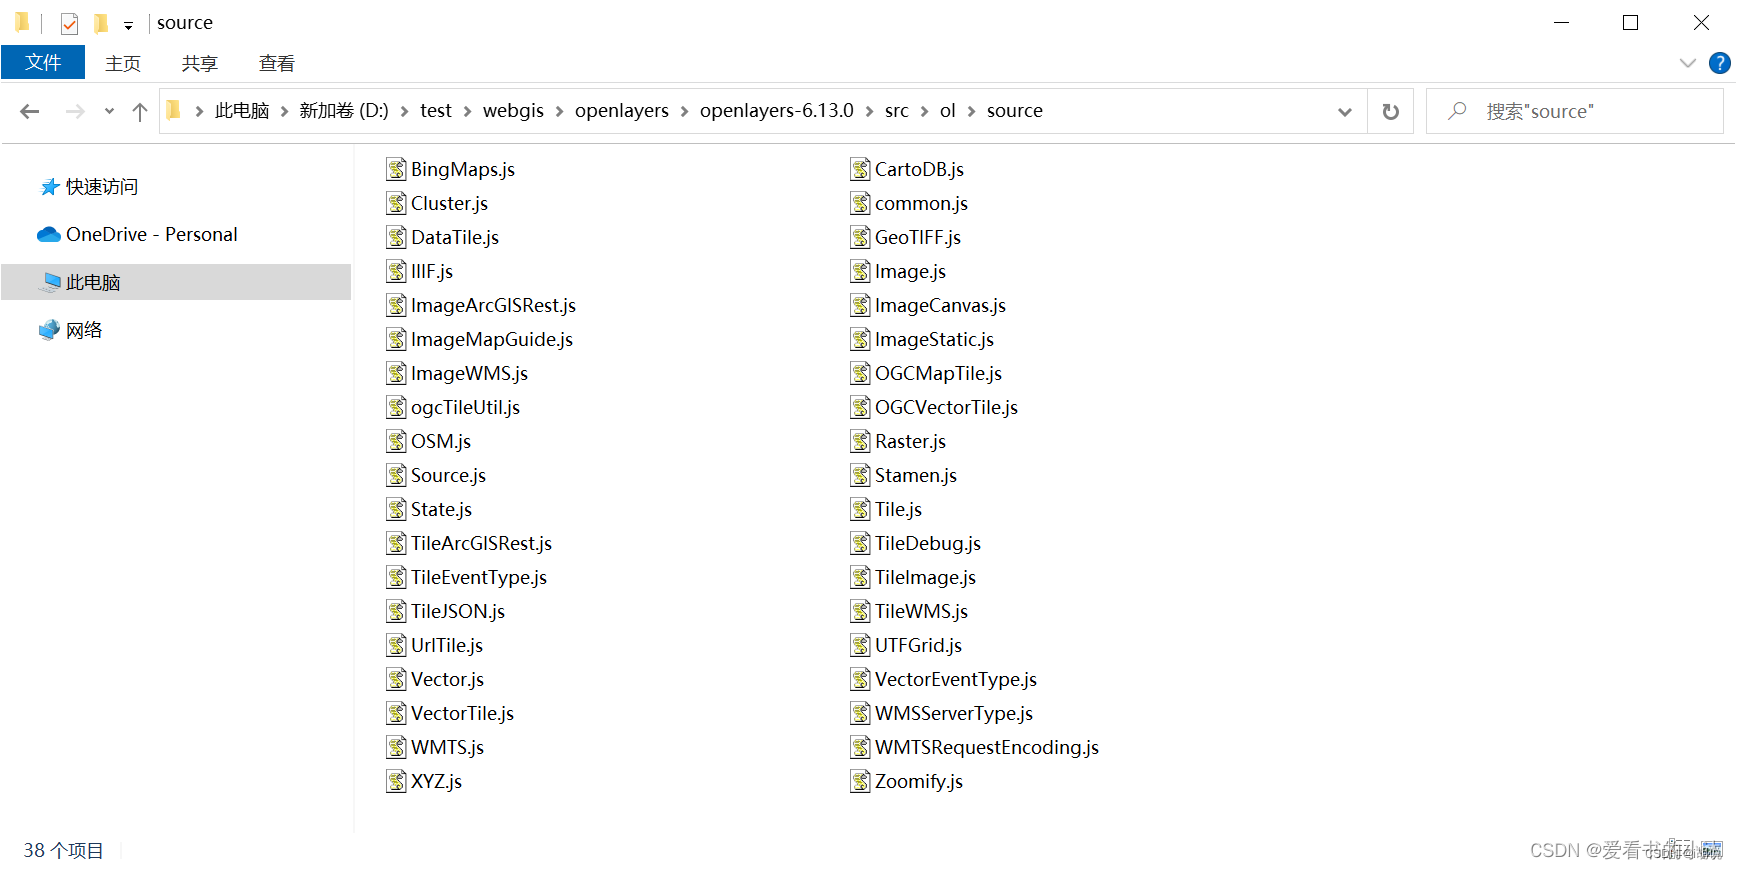Navigate to src in the breadcrumb
Screen dimensions: 1737x869
tap(897, 111)
